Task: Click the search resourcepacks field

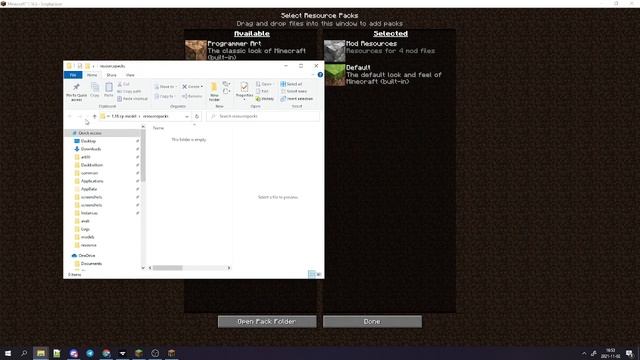Action: point(263,116)
